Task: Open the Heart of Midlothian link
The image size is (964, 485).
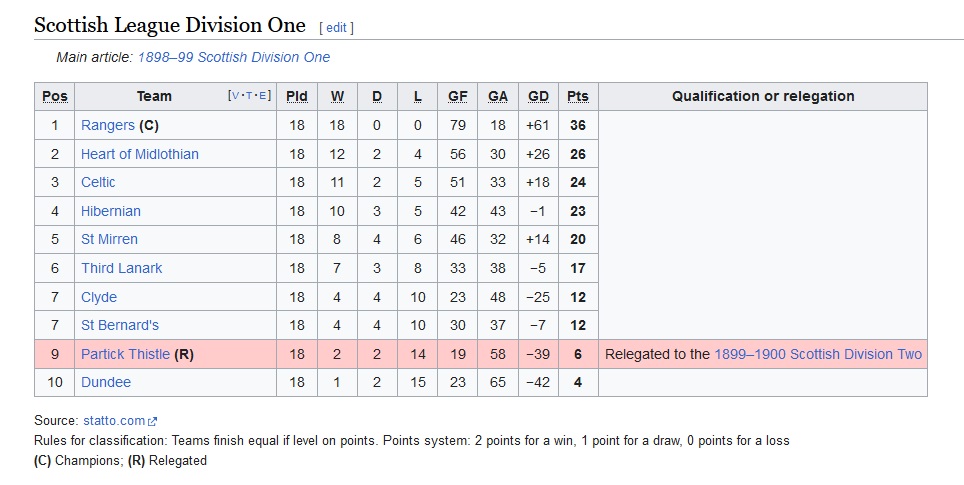Action: (140, 154)
